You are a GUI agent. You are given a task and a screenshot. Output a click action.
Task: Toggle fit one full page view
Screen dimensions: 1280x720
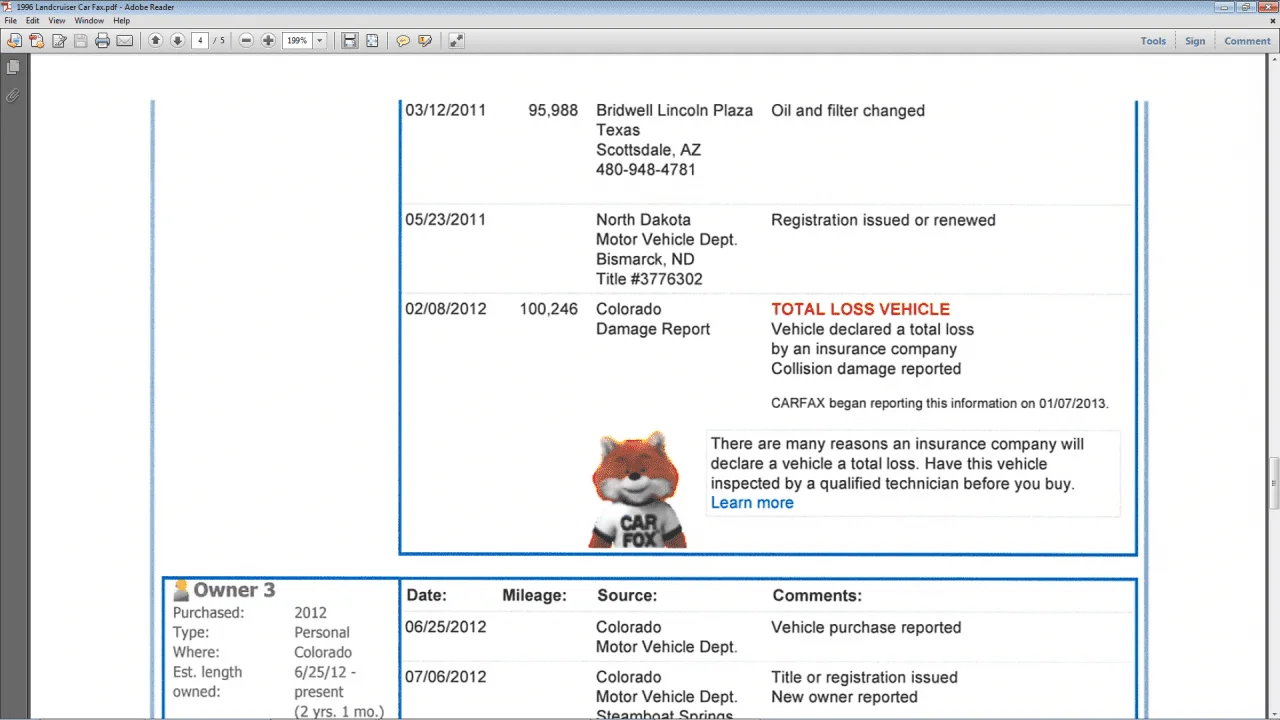pos(372,41)
